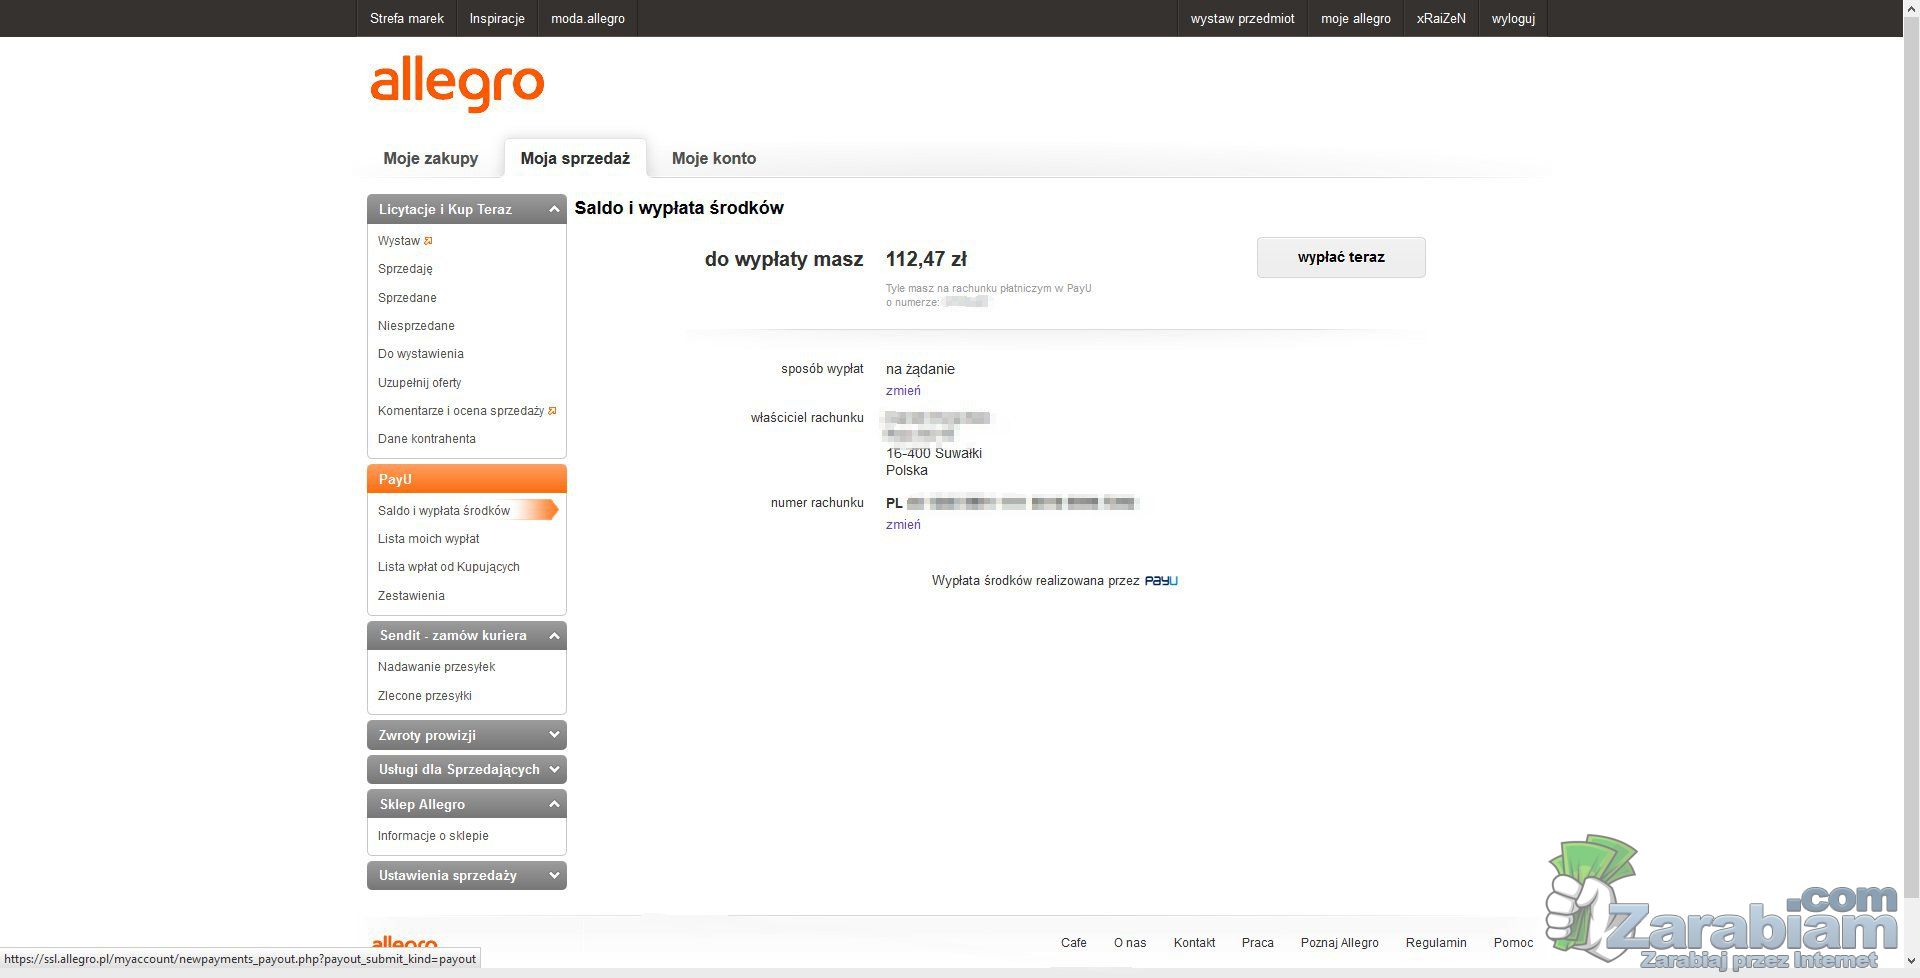Click the O nas footer link

[x=1130, y=943]
